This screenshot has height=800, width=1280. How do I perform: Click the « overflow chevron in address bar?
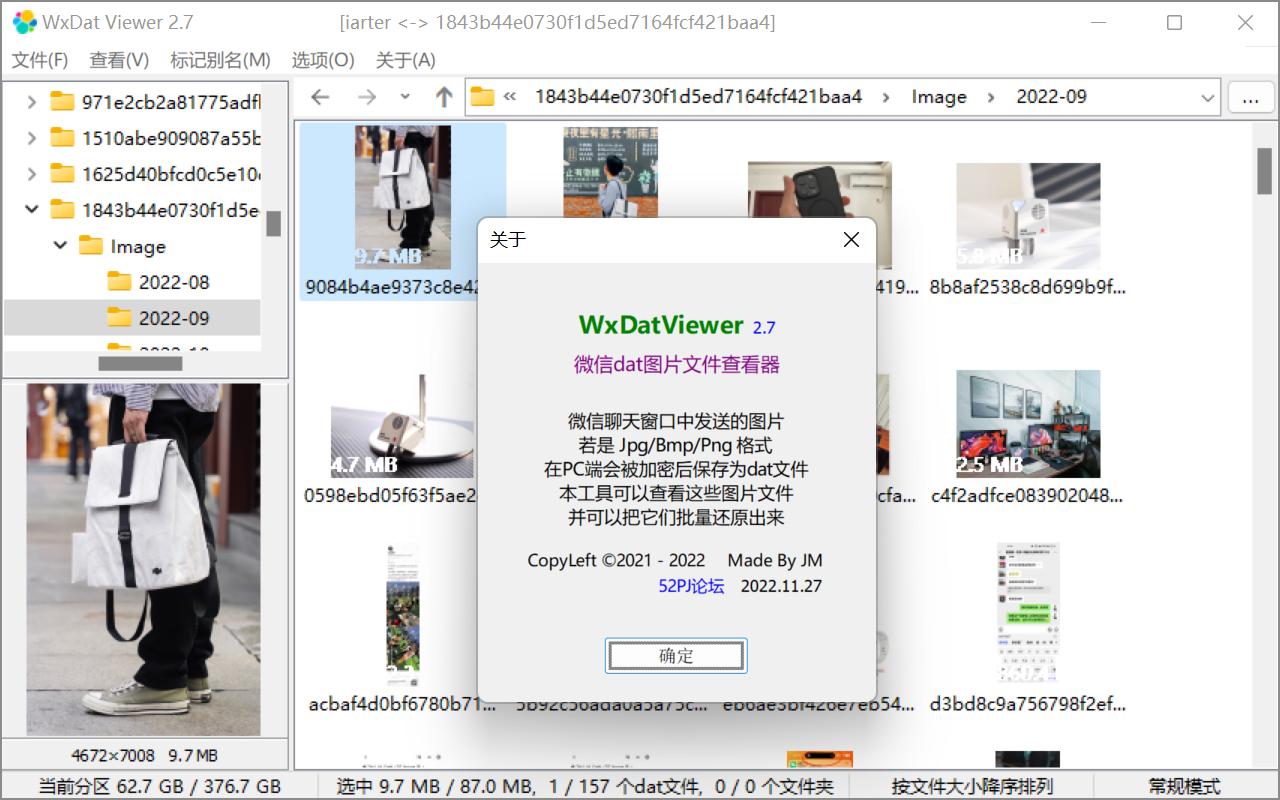click(510, 97)
